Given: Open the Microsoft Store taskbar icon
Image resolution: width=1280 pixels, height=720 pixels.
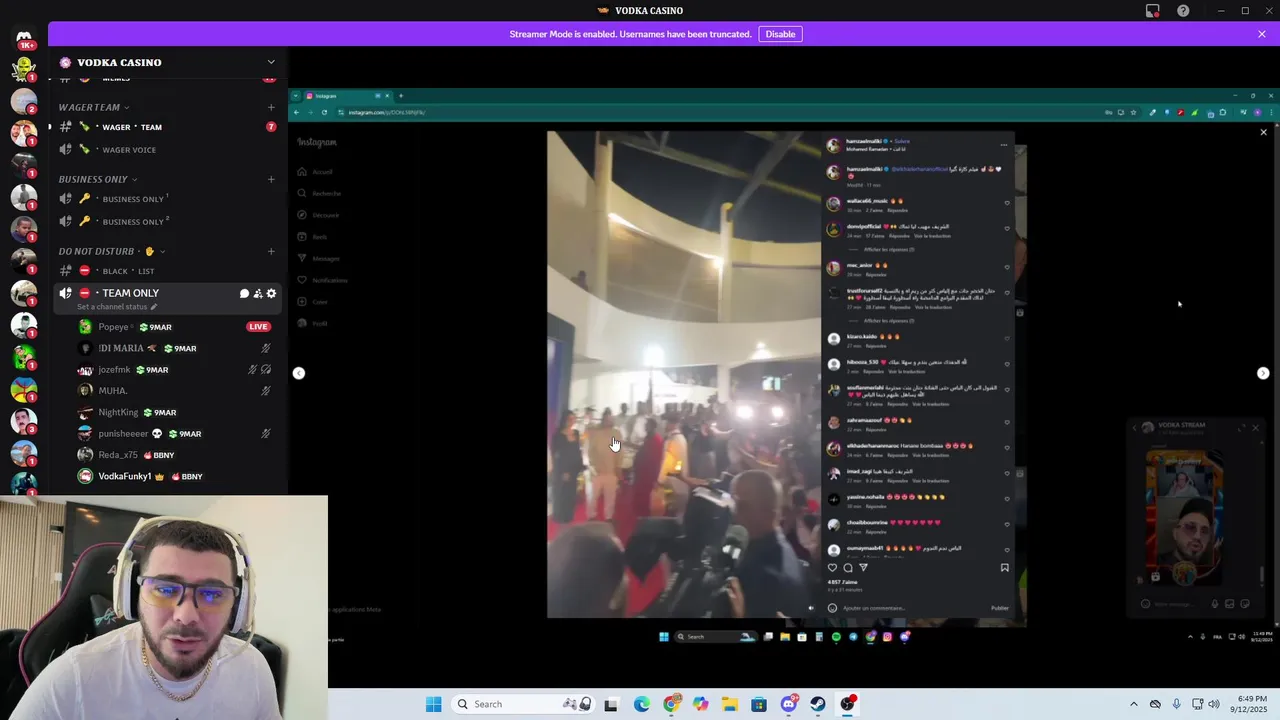Looking at the screenshot, I should pos(759,704).
